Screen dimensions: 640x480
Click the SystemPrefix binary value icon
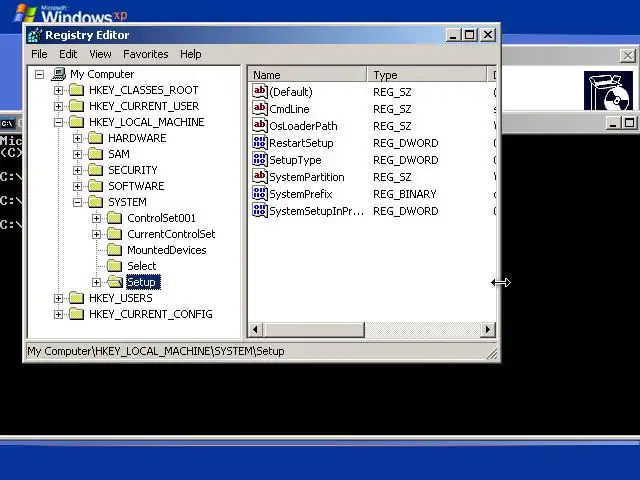[x=260, y=193]
